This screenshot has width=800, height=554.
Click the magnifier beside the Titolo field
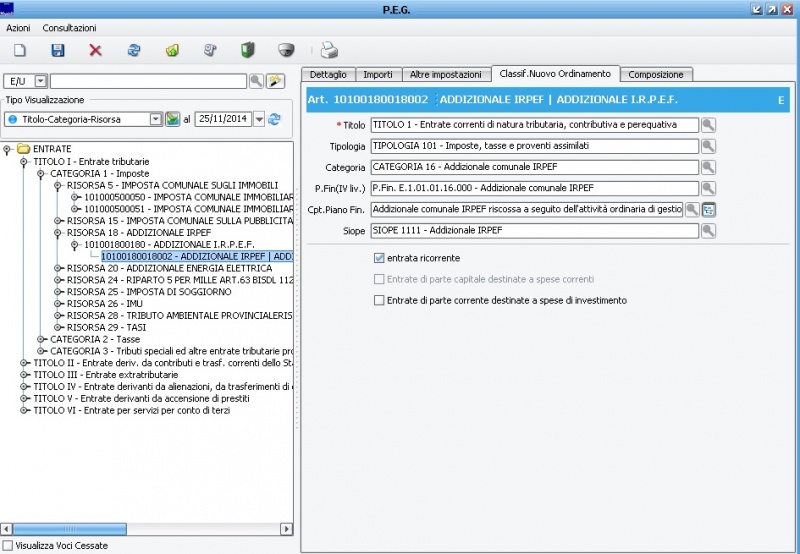point(708,125)
